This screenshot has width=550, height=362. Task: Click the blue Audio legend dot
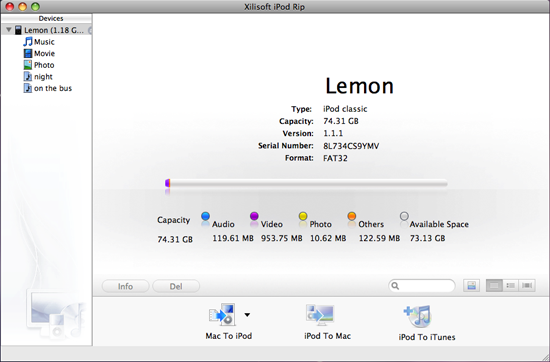(206, 216)
